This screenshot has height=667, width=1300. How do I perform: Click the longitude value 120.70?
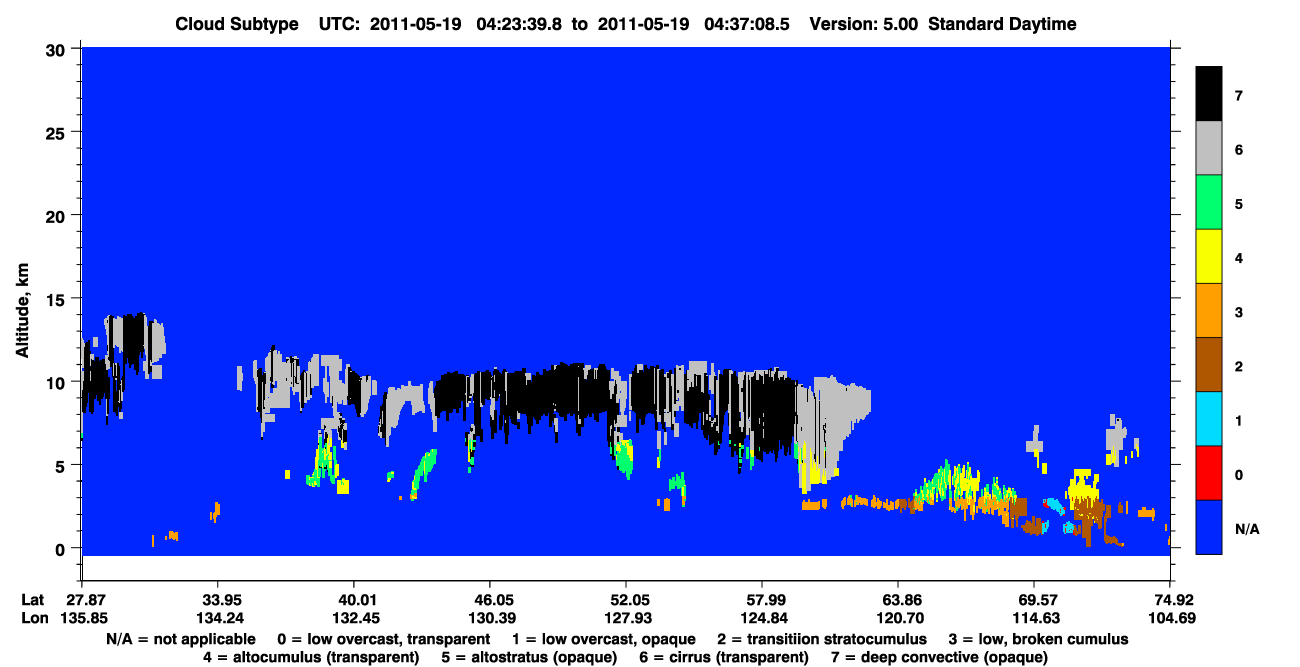[898, 617]
